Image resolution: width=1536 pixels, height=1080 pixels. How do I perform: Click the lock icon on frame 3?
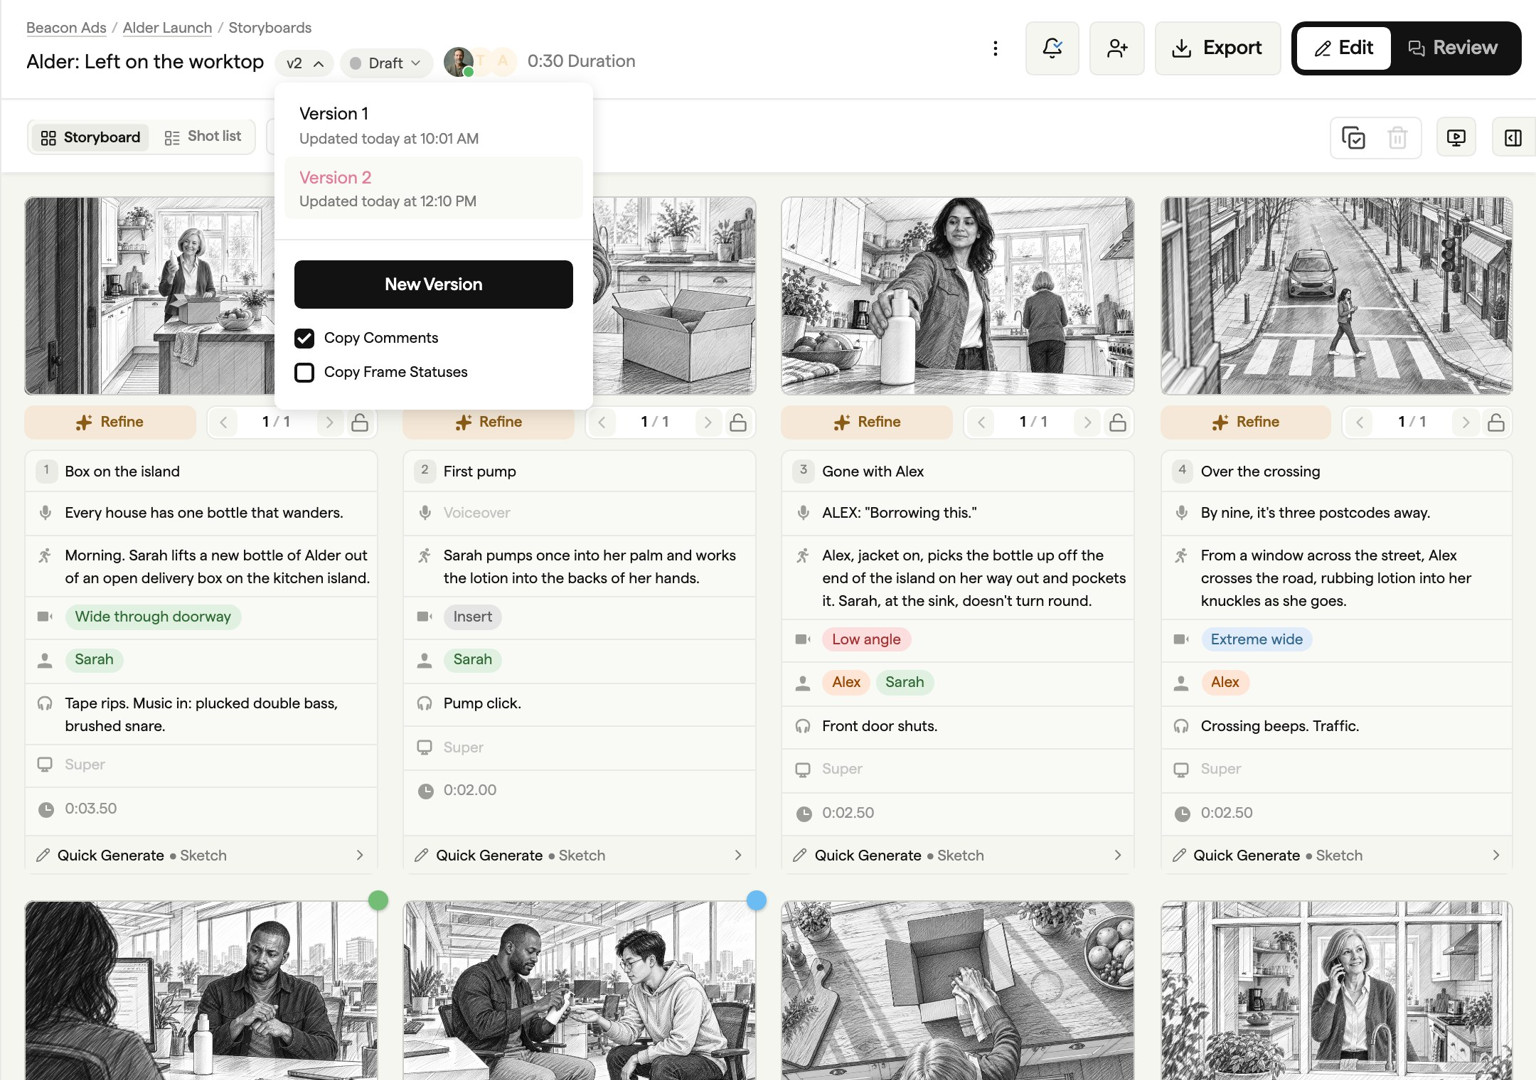coord(1118,422)
